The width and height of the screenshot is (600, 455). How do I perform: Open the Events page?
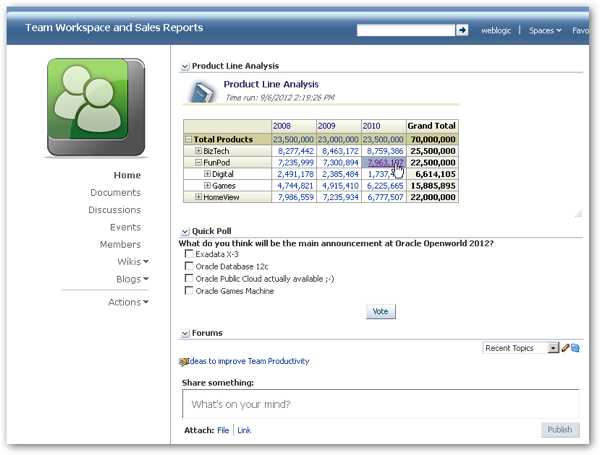(126, 227)
